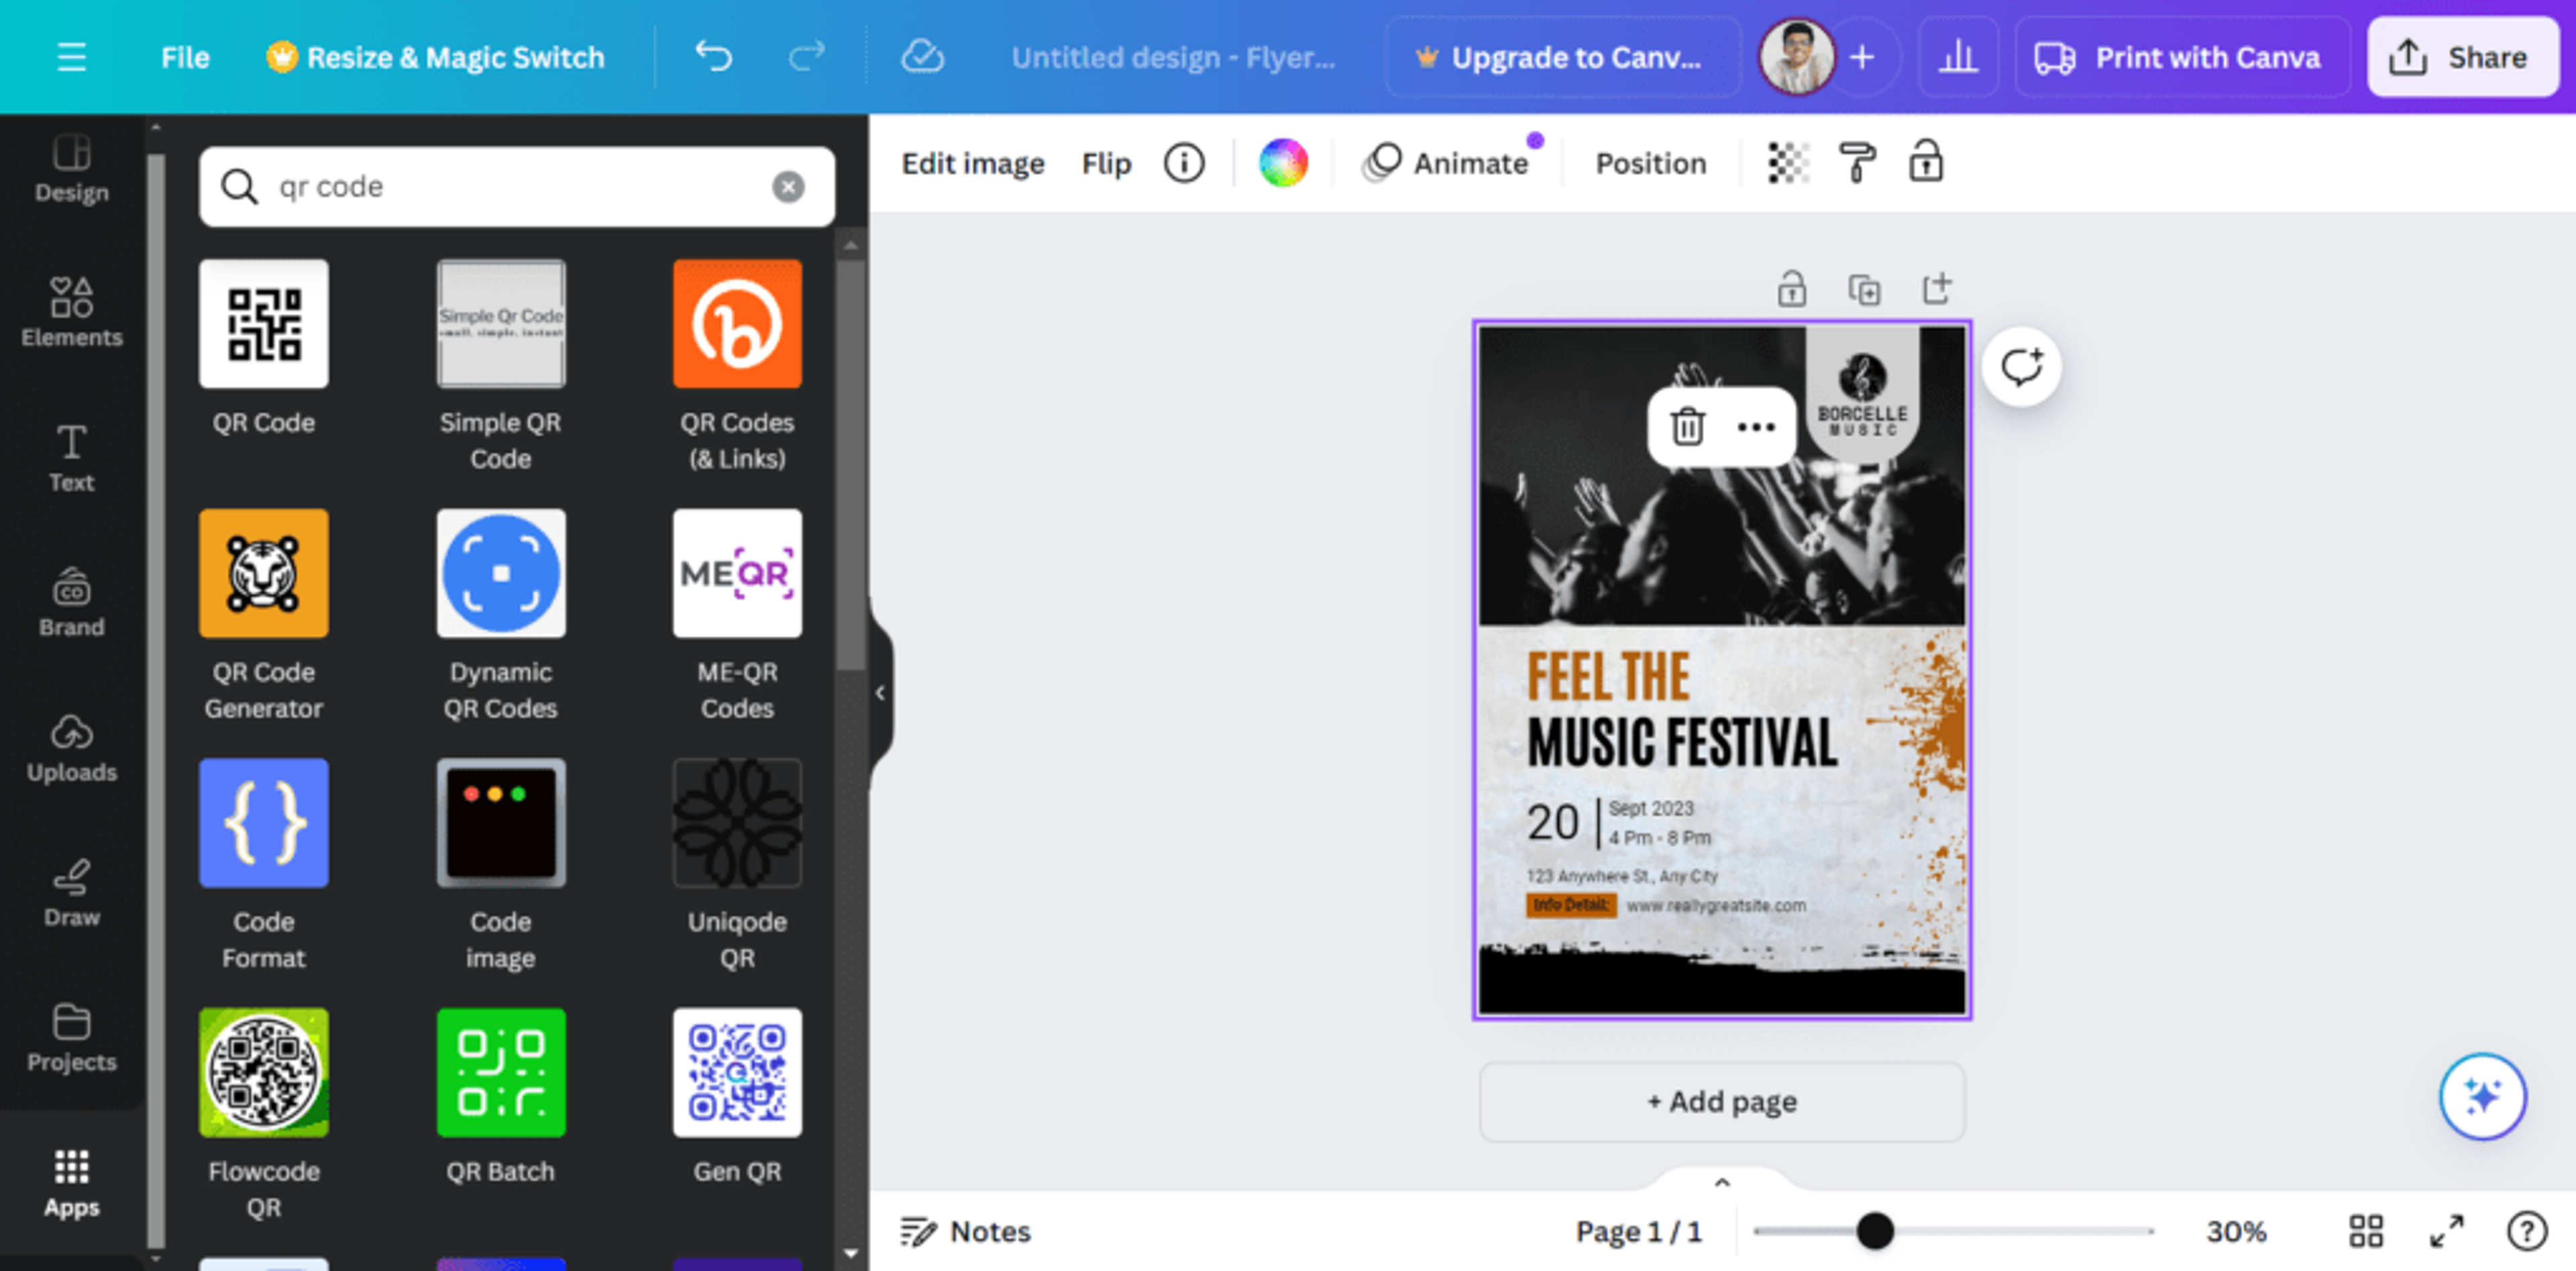2576x1271 pixels.
Task: Open Resize & Magic Switch
Action: (x=436, y=57)
